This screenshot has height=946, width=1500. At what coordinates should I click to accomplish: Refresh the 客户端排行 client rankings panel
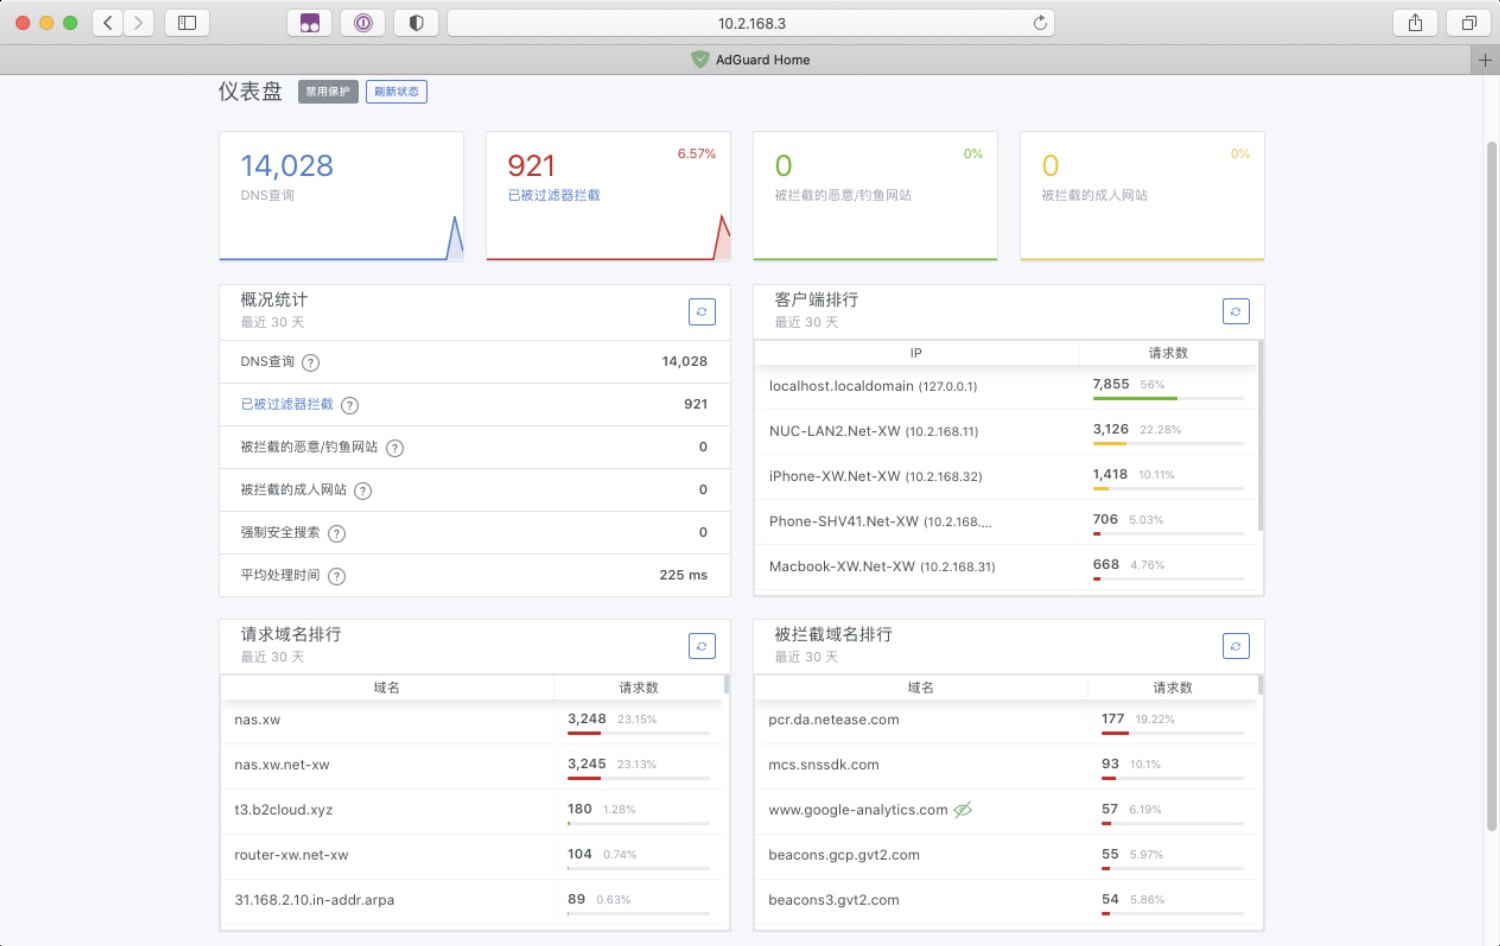[x=1236, y=311]
